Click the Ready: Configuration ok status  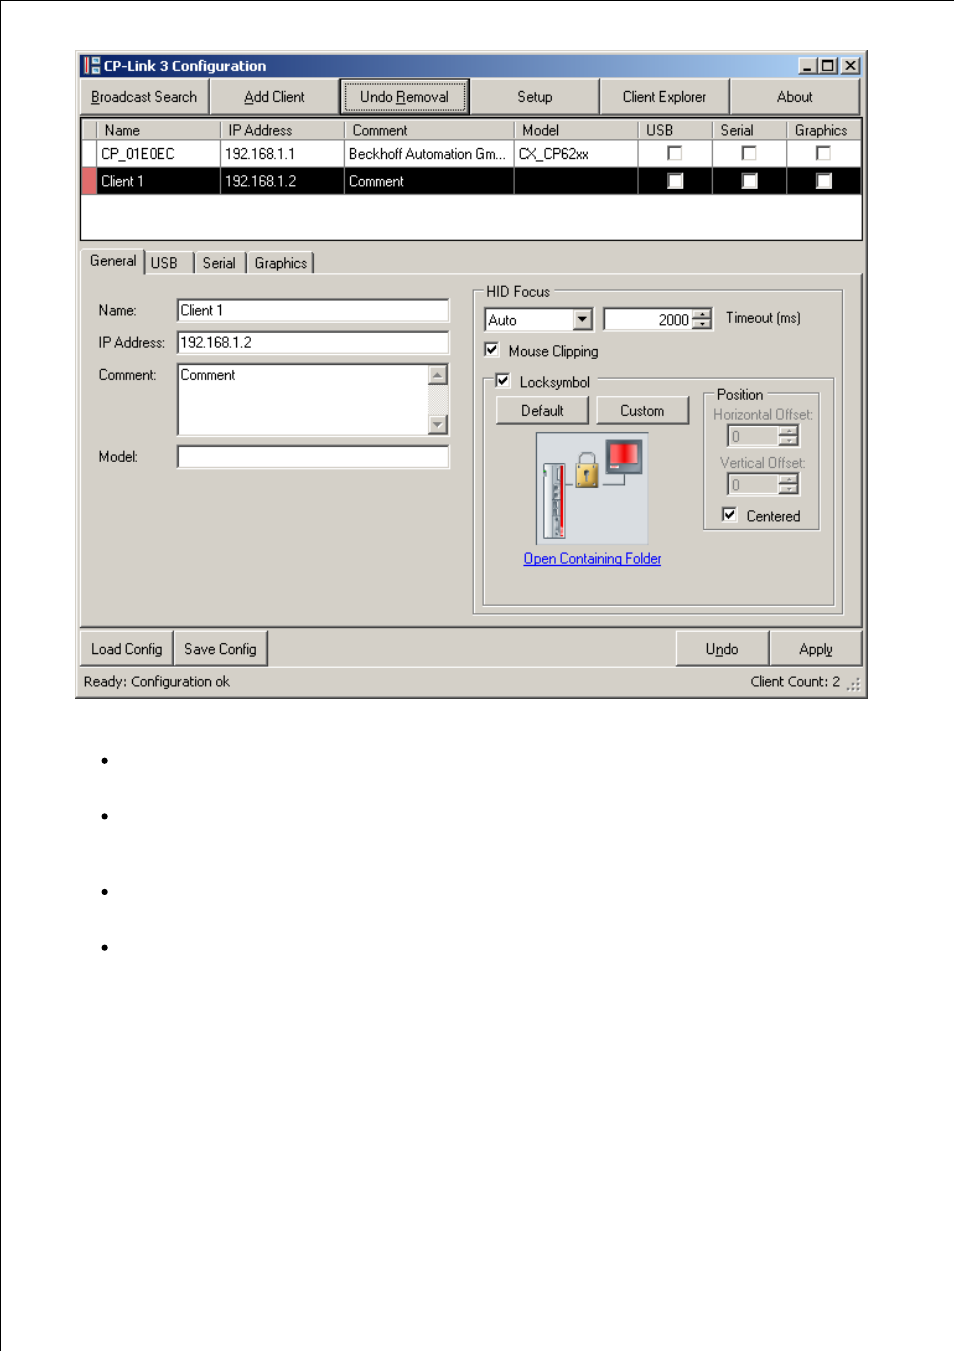157,681
